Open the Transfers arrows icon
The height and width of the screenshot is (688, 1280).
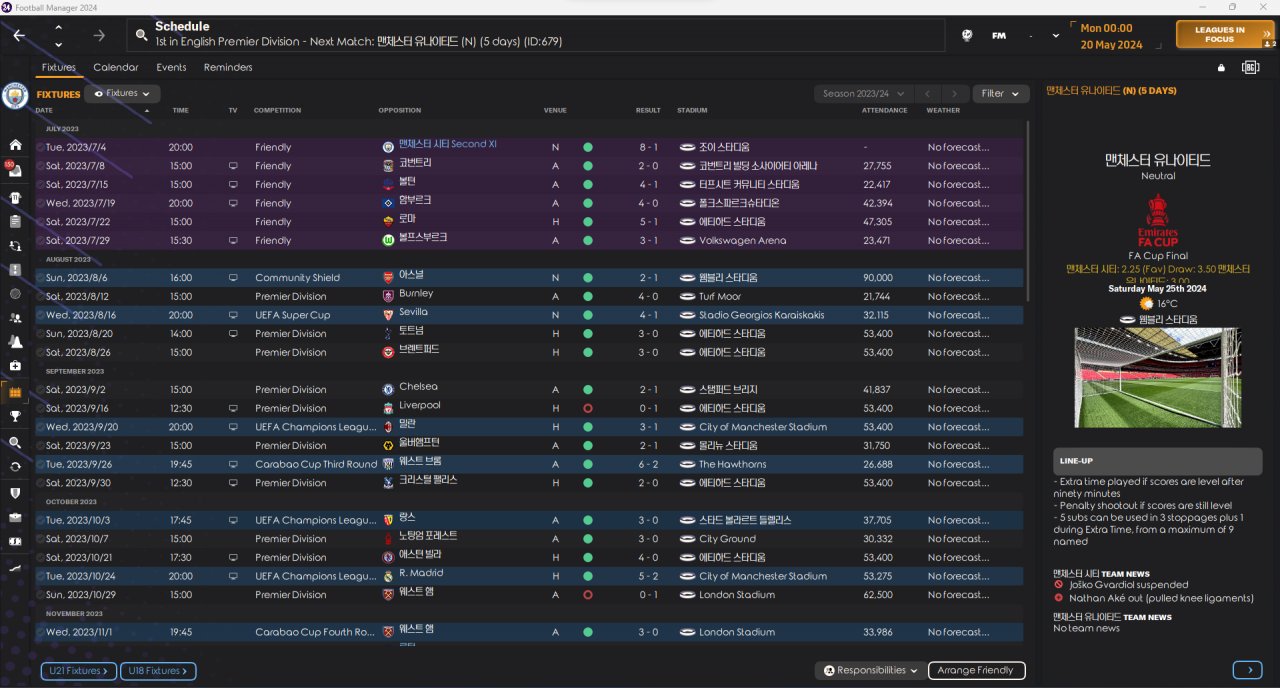(x=15, y=467)
